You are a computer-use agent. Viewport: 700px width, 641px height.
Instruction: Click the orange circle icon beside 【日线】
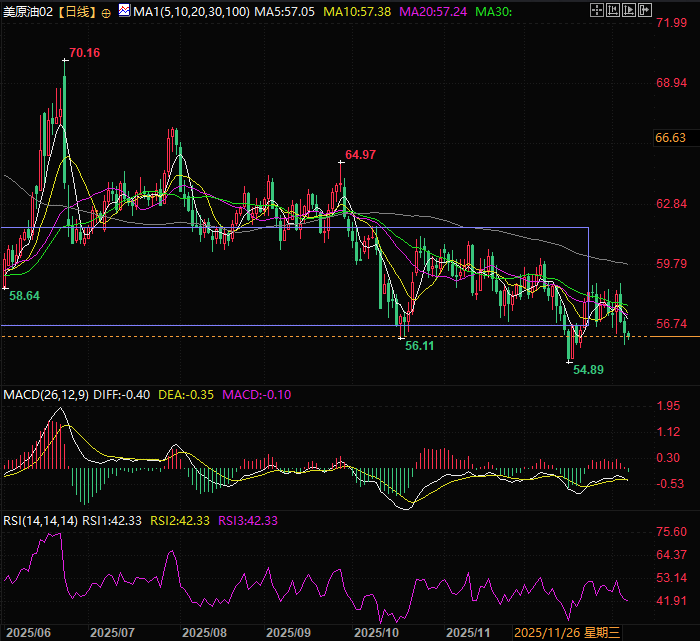[106, 12]
